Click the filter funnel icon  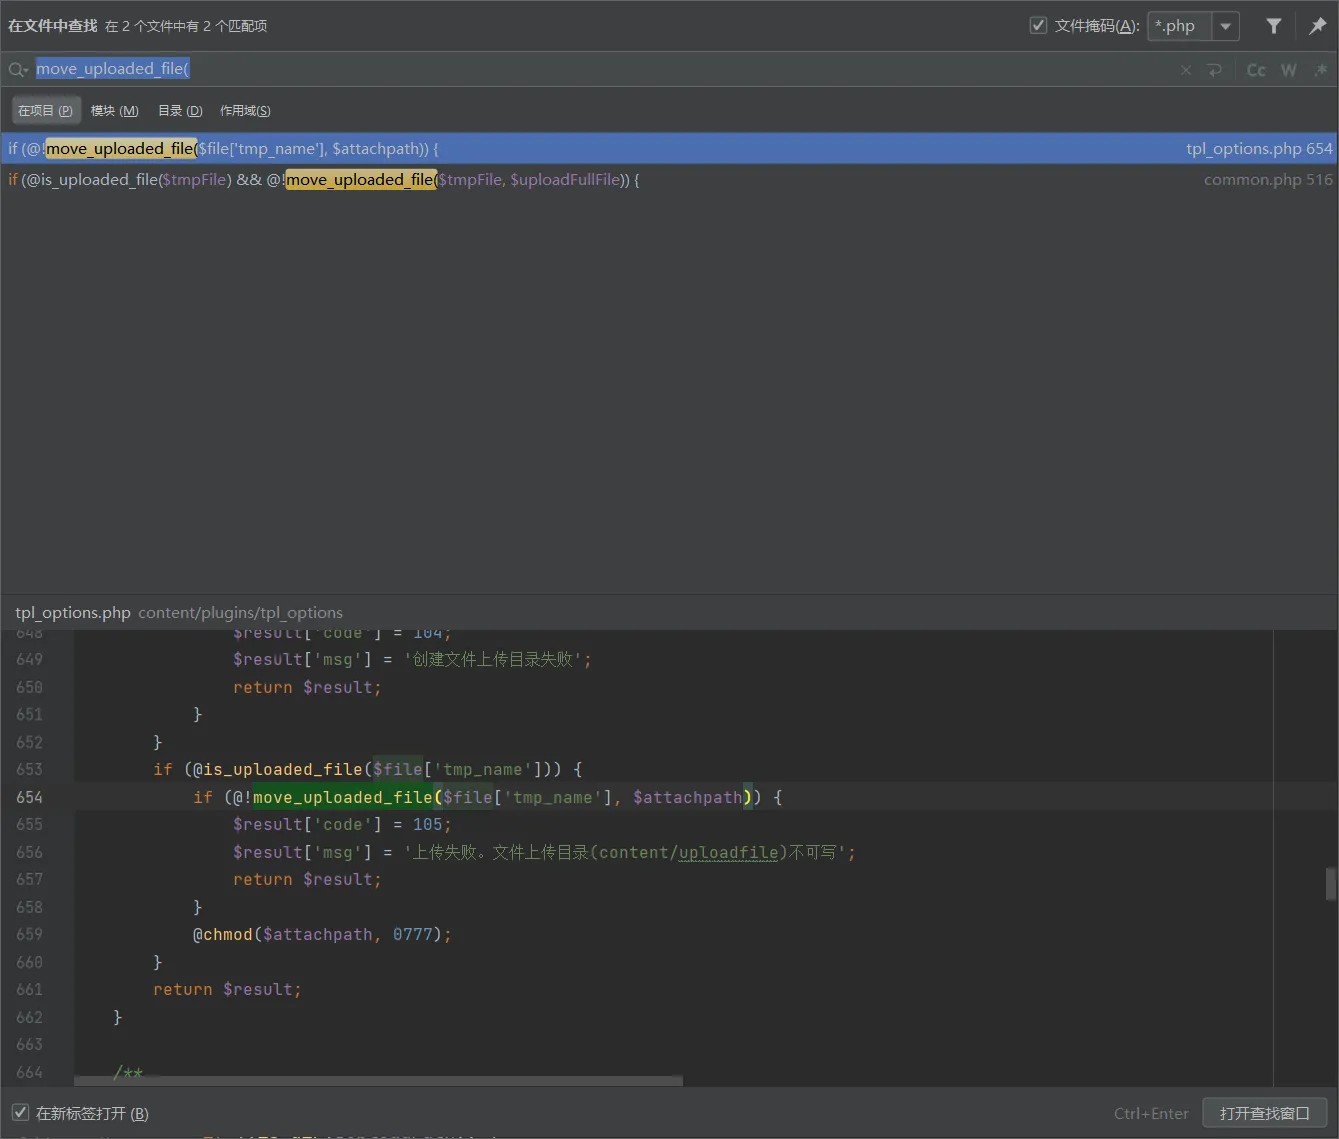1273,26
